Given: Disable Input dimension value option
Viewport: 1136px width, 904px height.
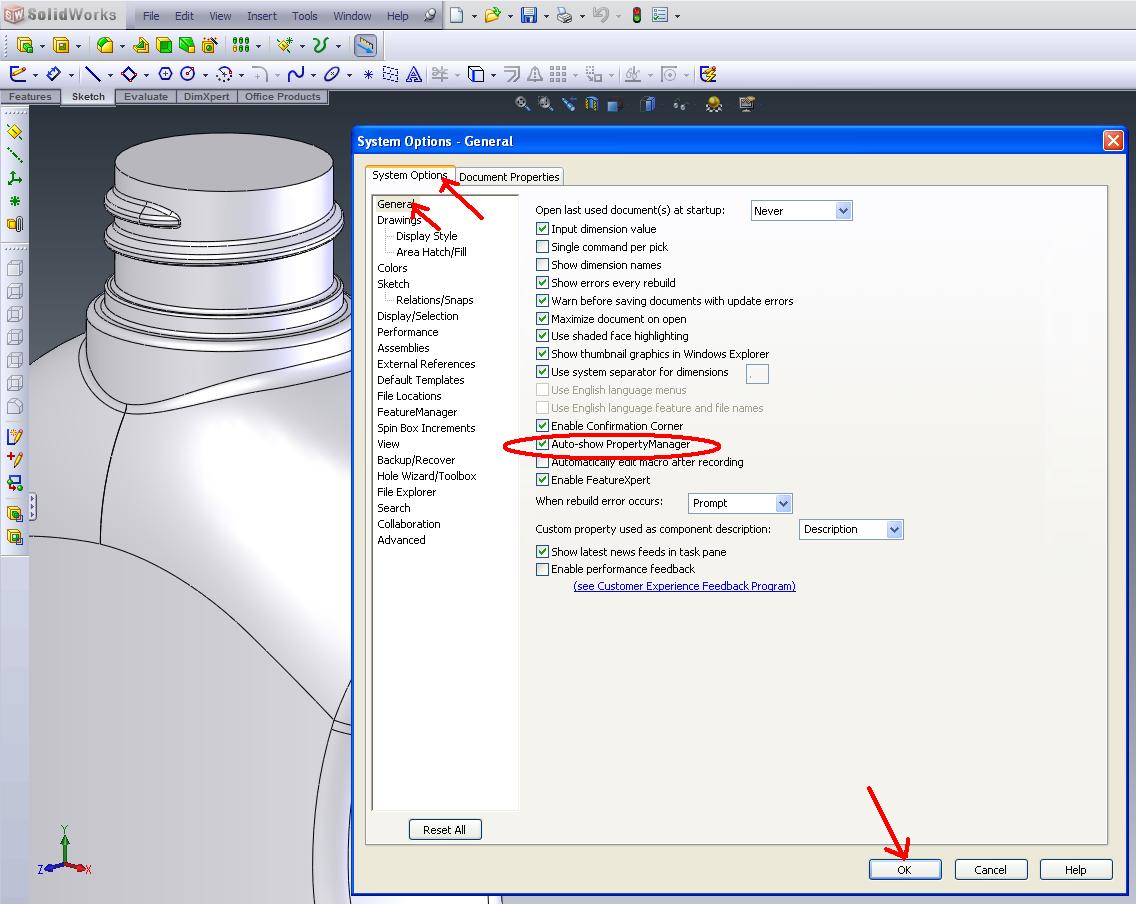Looking at the screenshot, I should pyautogui.click(x=542, y=228).
